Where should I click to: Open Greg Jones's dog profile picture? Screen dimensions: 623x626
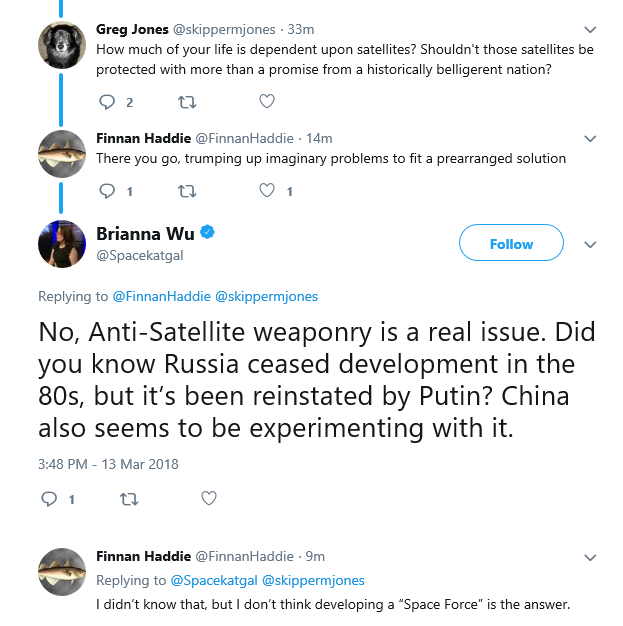click(62, 45)
